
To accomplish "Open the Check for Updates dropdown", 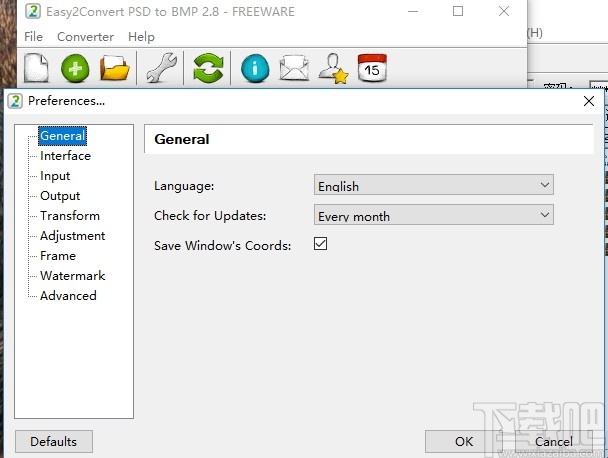I will pos(434,215).
